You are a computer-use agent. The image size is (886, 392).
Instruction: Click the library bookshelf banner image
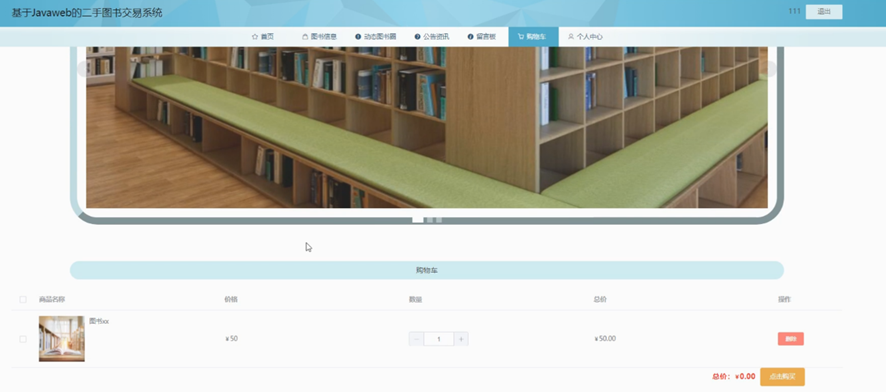[x=427, y=127]
